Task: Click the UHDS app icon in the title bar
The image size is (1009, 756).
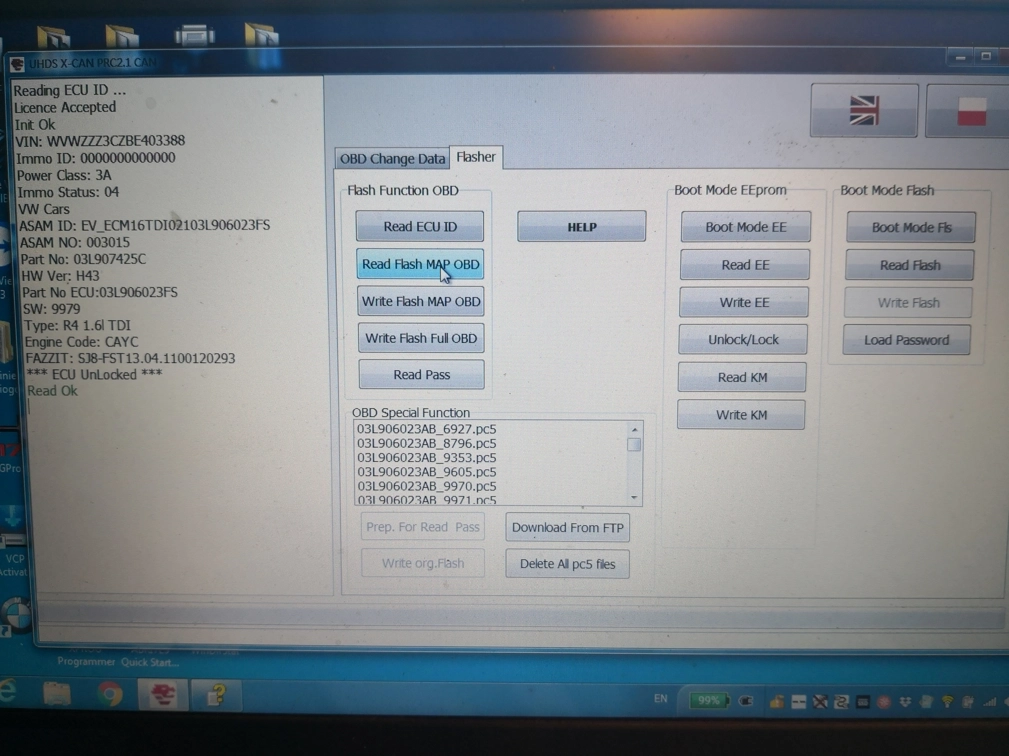Action: (17, 63)
